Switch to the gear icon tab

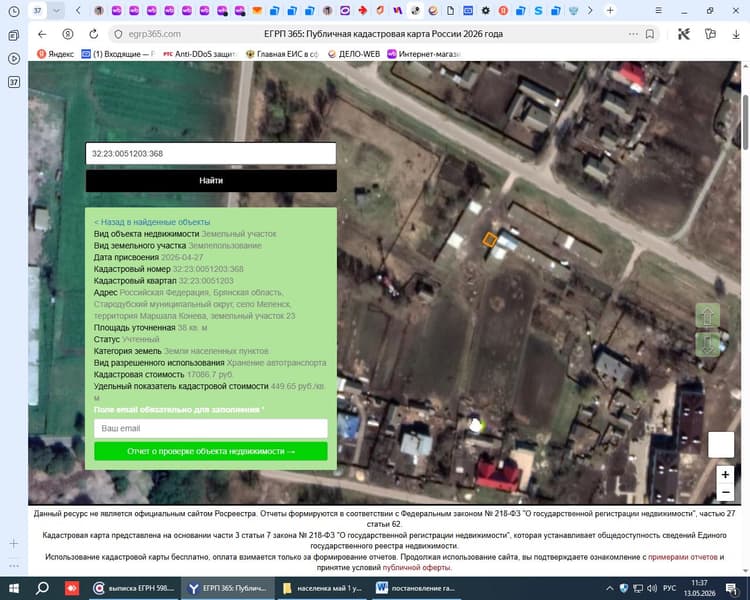[485, 11]
